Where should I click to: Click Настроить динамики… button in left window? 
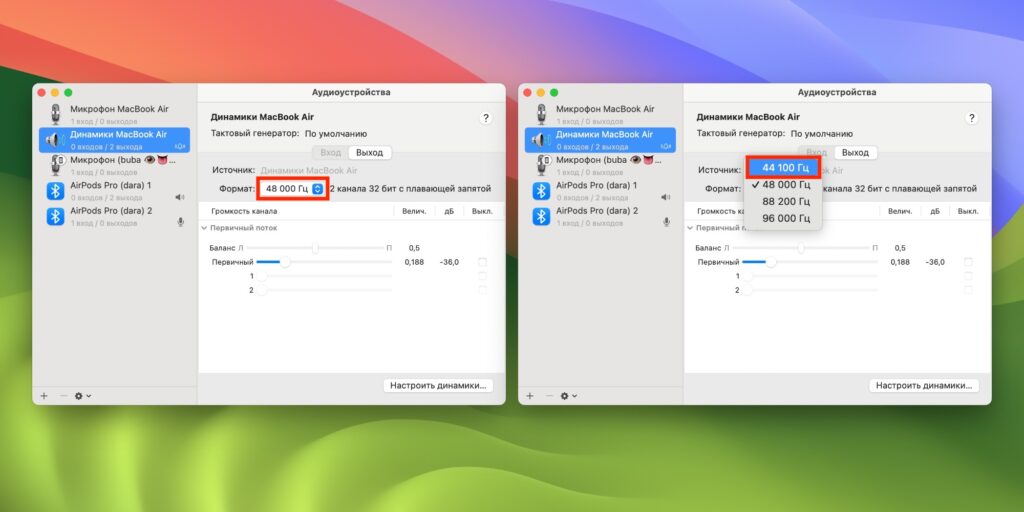tap(438, 385)
